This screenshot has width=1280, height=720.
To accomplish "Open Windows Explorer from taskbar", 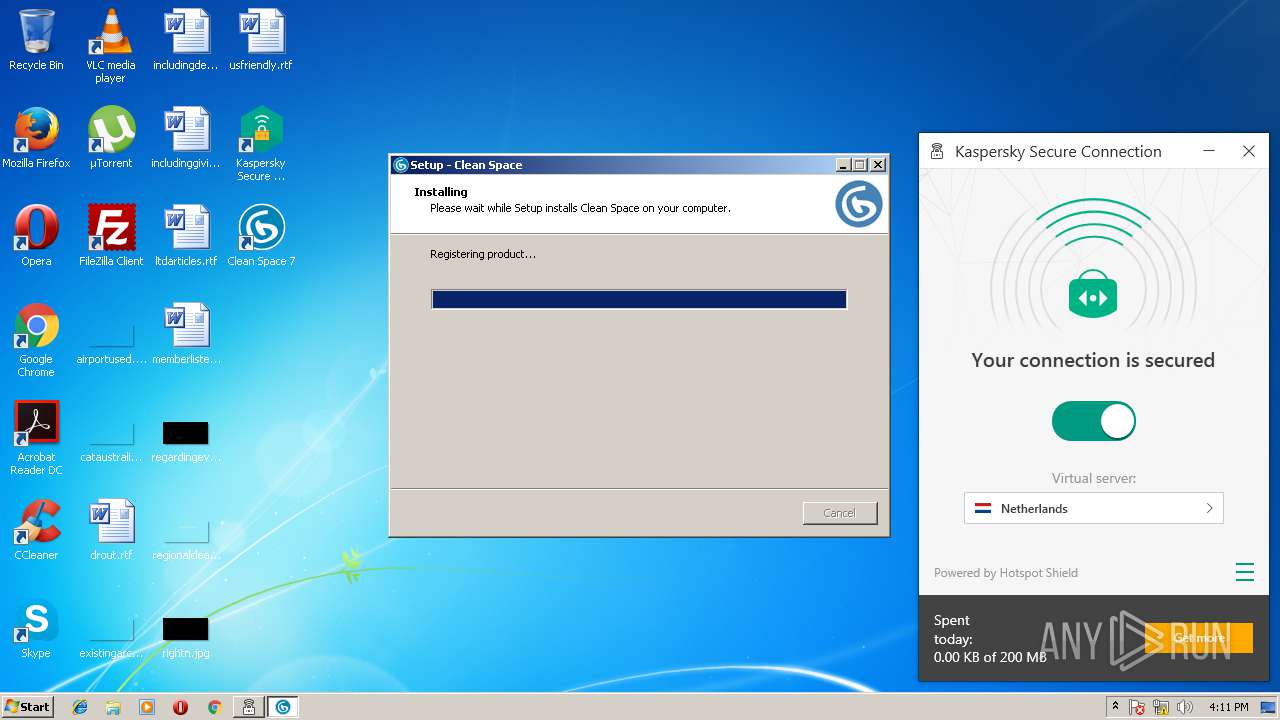I will pyautogui.click(x=113, y=707).
